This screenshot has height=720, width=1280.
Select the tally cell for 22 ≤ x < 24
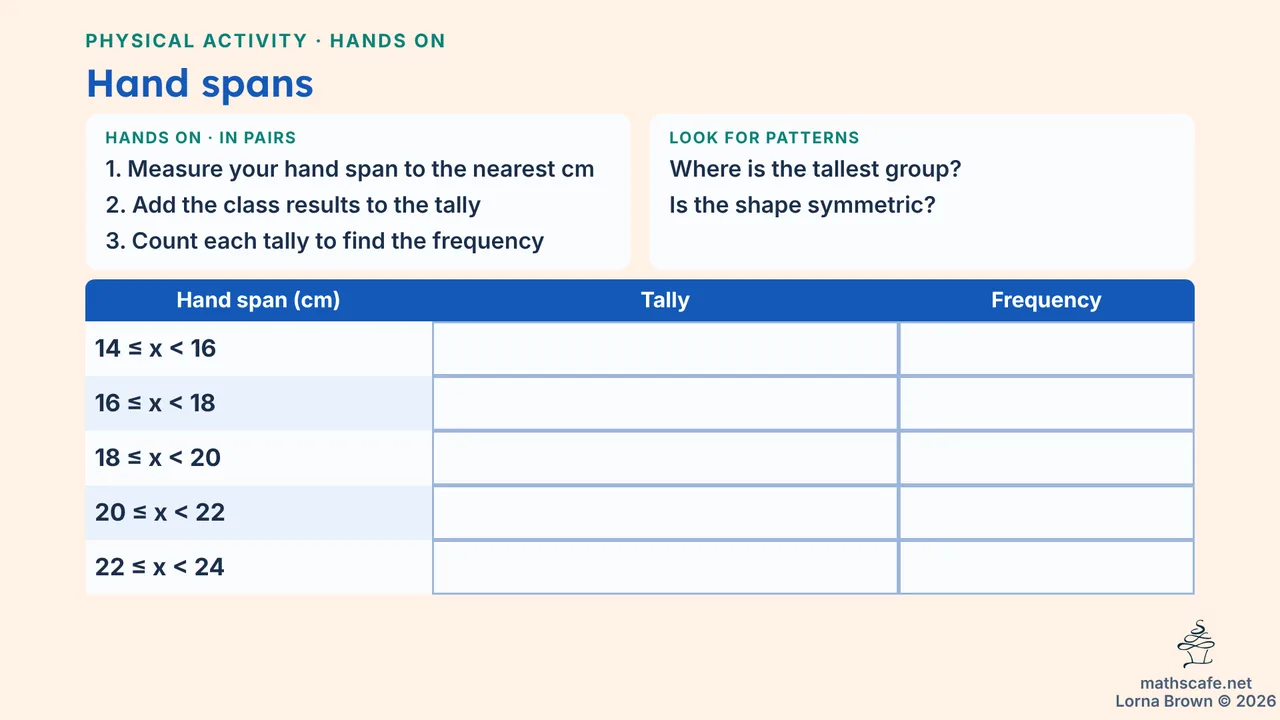coord(666,567)
